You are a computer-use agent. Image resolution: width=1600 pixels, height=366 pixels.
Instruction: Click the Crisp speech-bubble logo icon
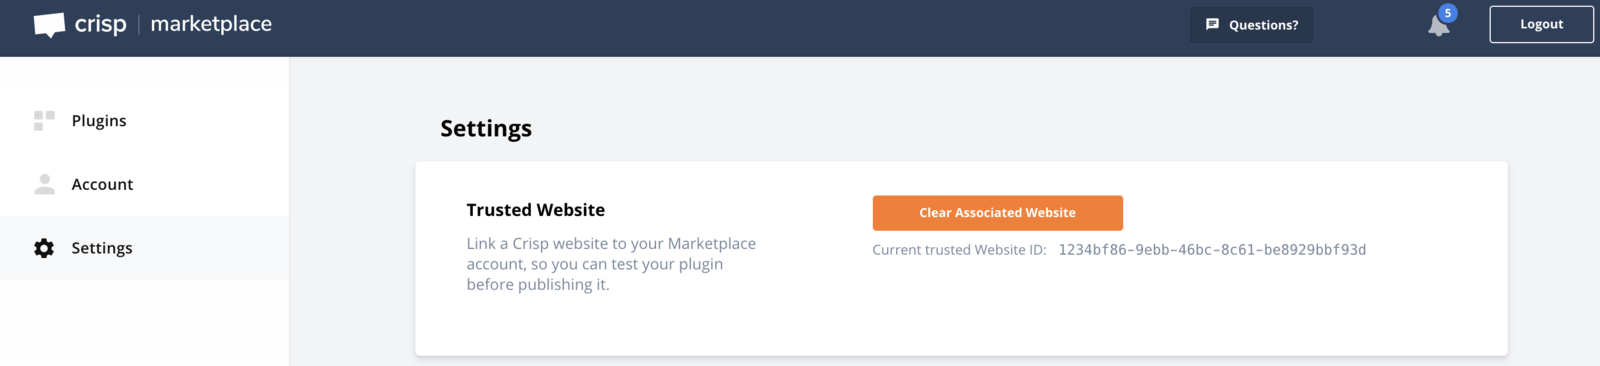tap(49, 25)
